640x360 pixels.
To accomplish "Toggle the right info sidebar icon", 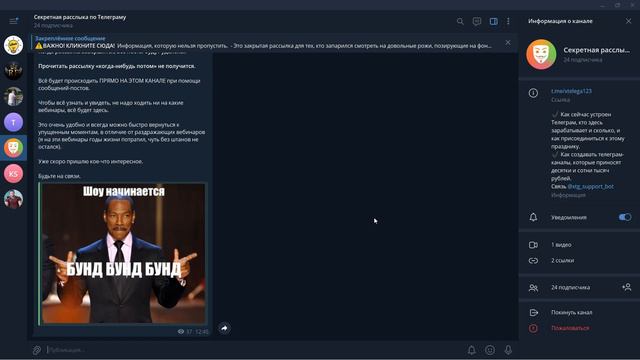I will [493, 21].
